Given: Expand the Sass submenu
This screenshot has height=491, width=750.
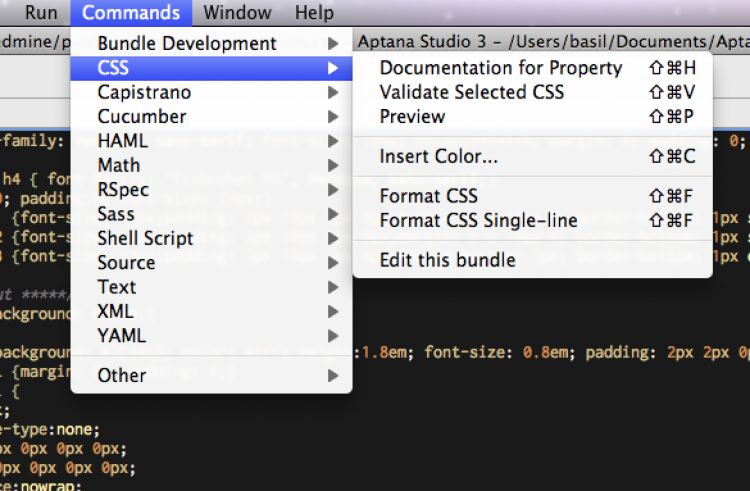Looking at the screenshot, I should [116, 214].
